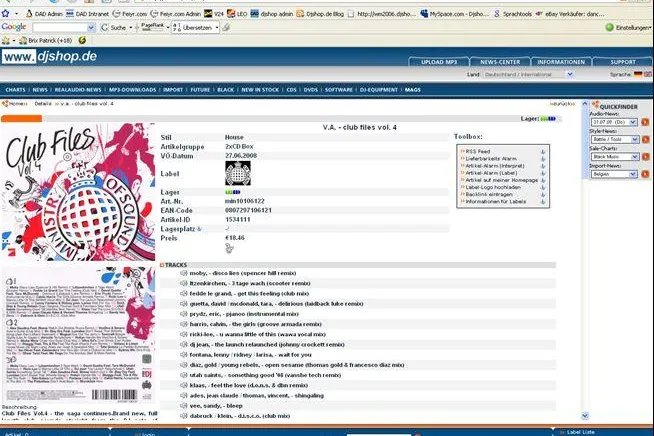Click Backlink eintragen link
Screen dimensions: 654x436
[x=489, y=194]
